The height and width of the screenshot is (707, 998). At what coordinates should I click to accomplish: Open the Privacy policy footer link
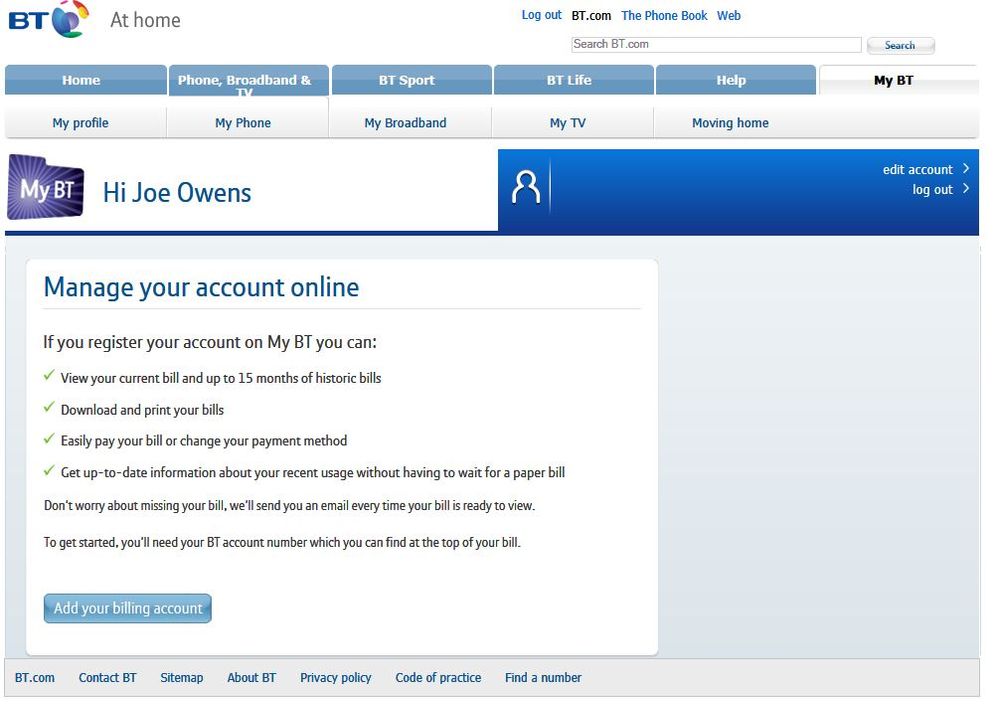click(x=335, y=677)
